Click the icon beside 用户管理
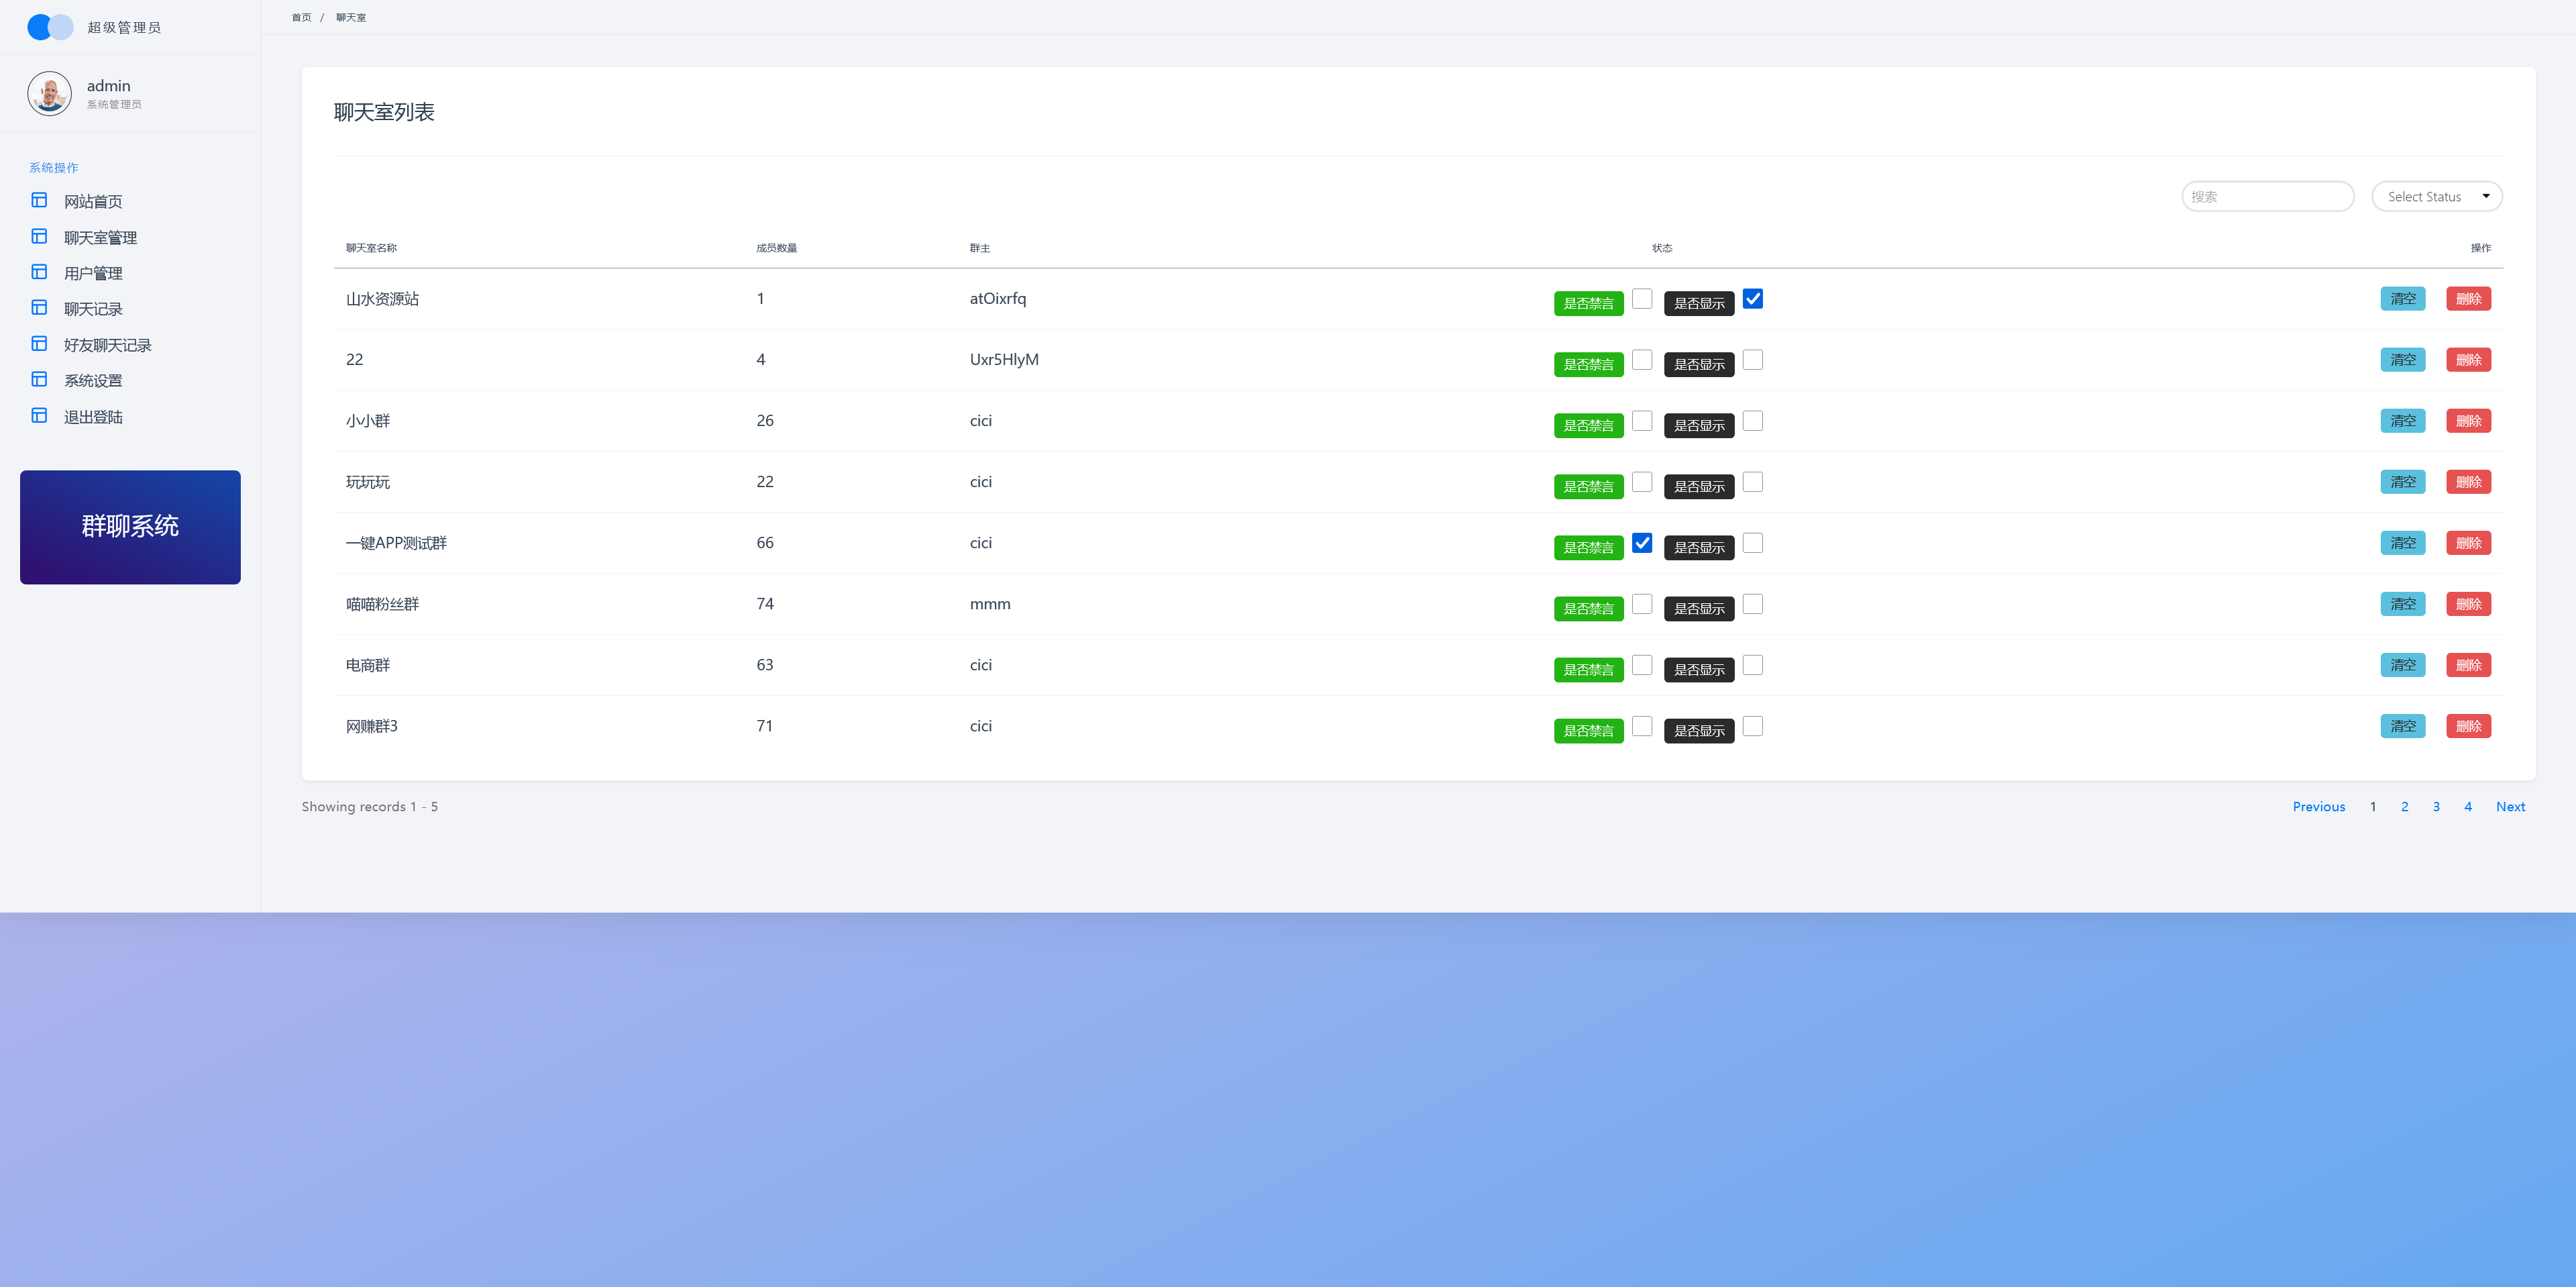 tap(39, 272)
